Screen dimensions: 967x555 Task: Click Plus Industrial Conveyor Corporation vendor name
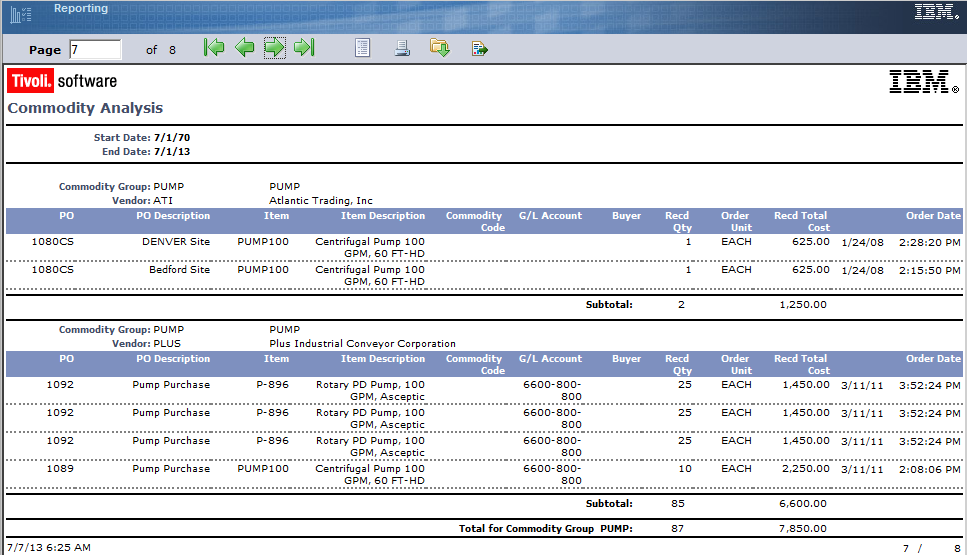(x=363, y=343)
